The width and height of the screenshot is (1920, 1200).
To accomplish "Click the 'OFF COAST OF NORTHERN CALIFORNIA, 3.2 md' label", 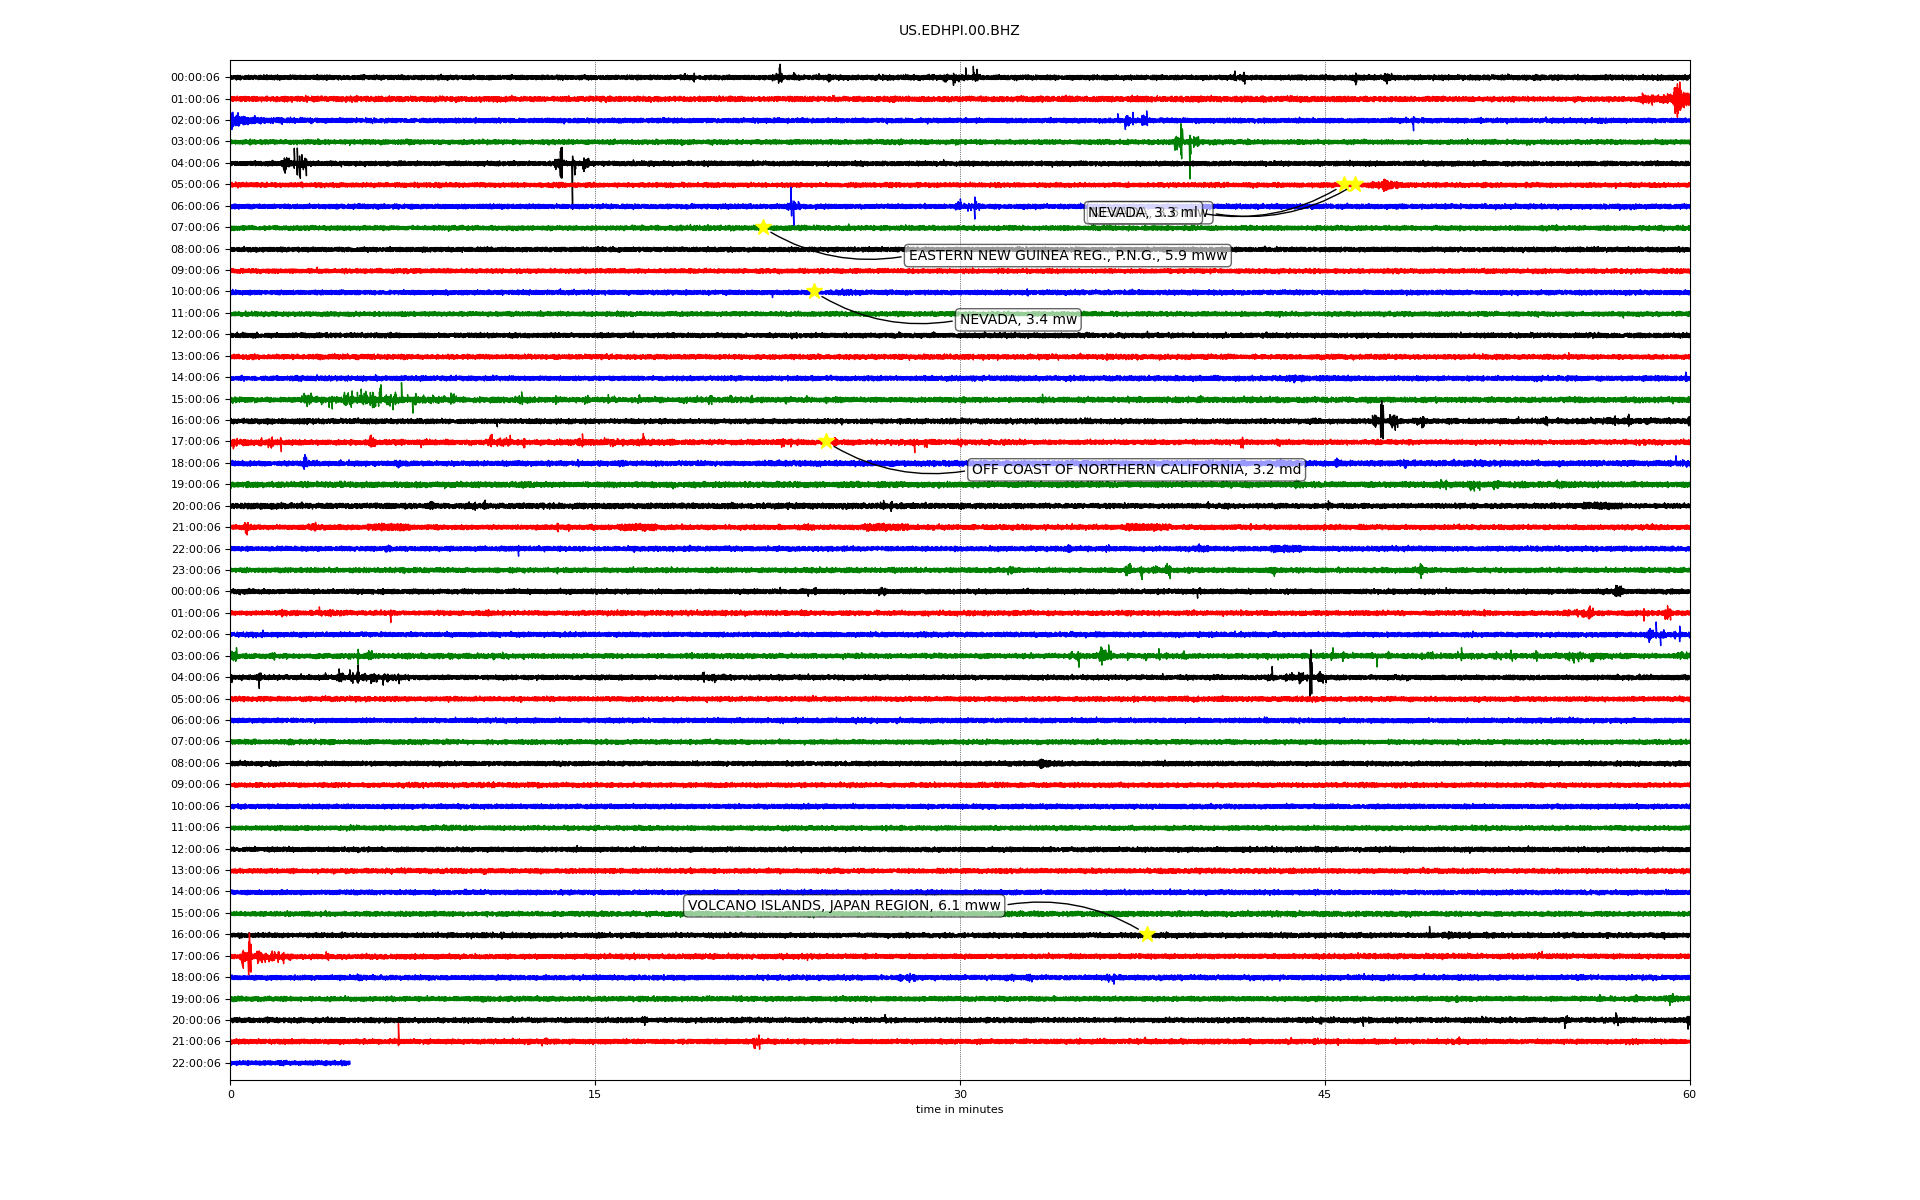I will point(1136,469).
